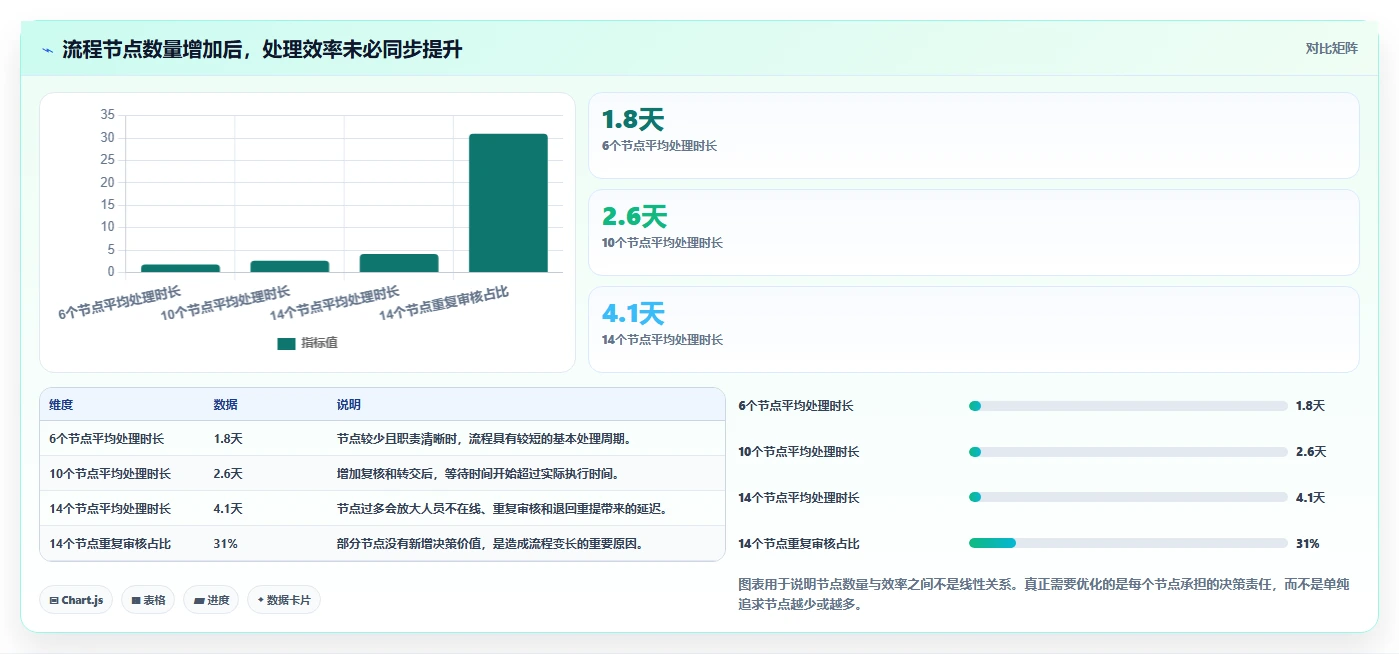Click the page title 流程节点数量增加后
The height and width of the screenshot is (654, 1399).
click(262, 49)
